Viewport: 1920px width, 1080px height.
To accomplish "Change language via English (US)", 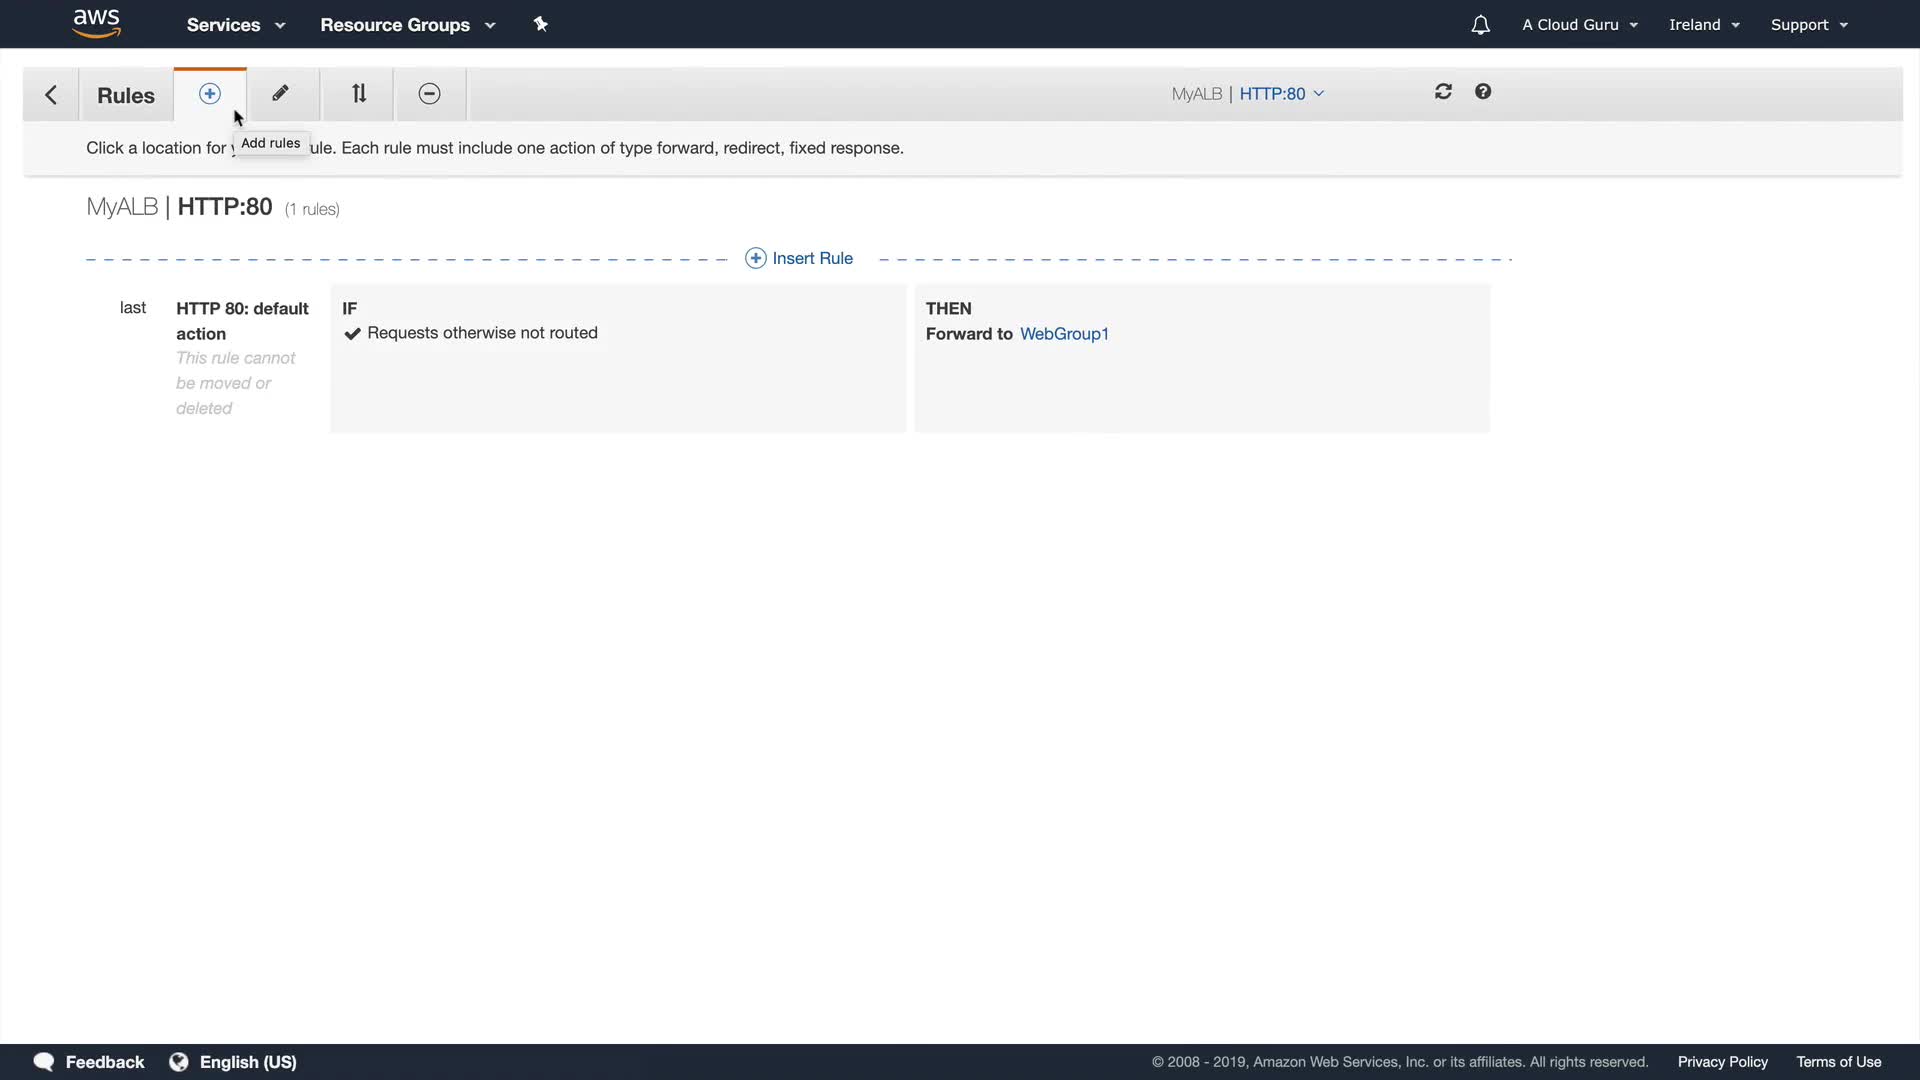I will pyautogui.click(x=234, y=1062).
